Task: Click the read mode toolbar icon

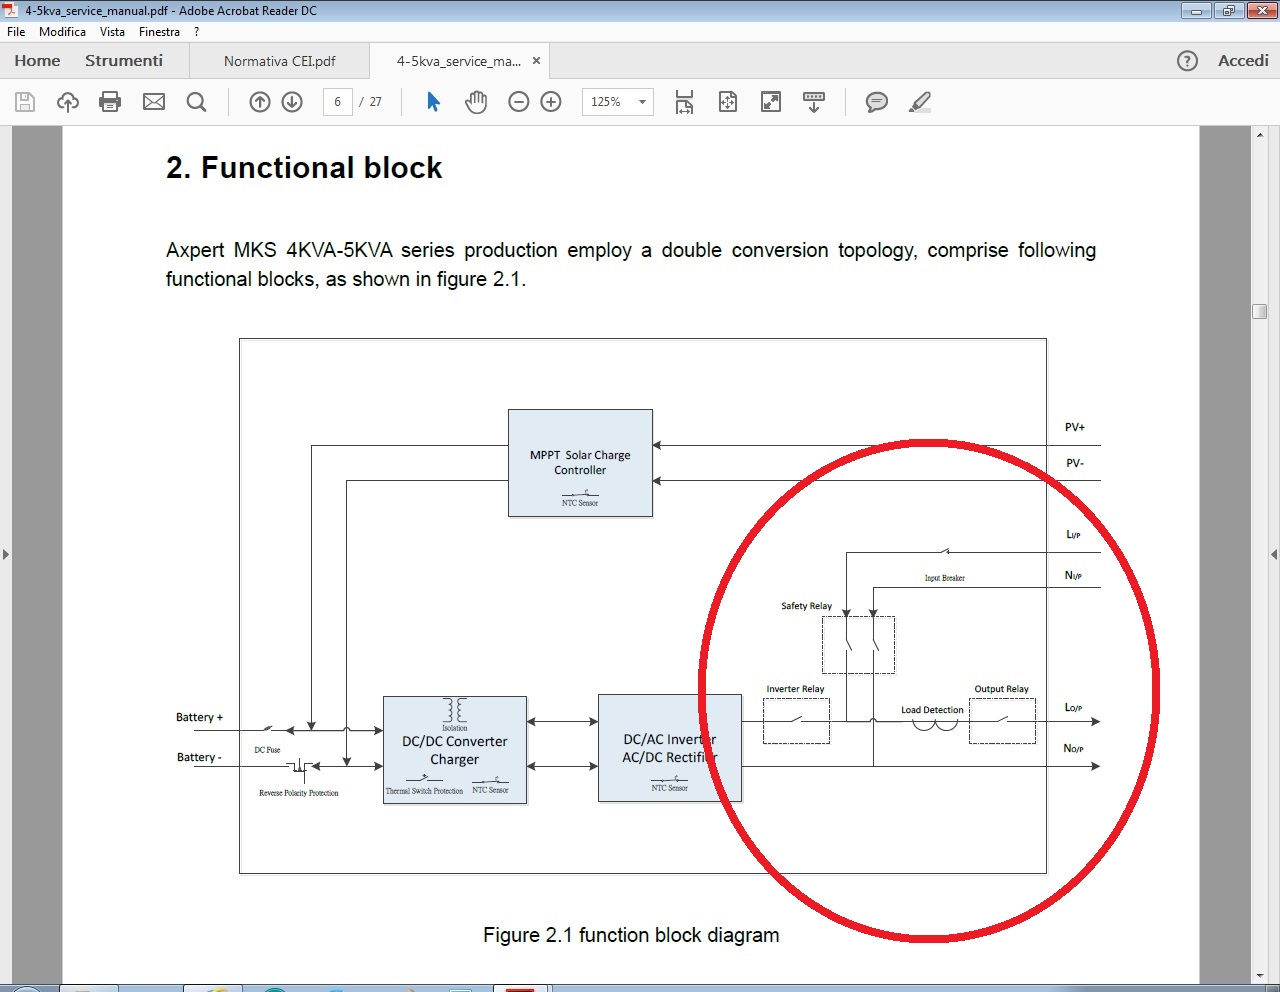Action: coord(814,102)
